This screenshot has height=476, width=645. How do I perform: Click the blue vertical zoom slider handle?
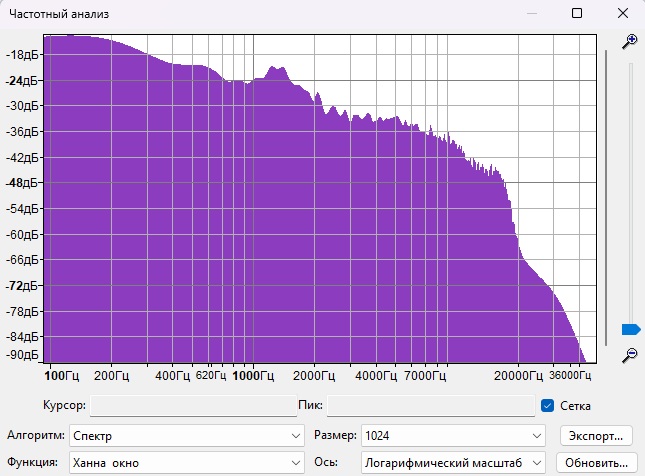coord(631,330)
